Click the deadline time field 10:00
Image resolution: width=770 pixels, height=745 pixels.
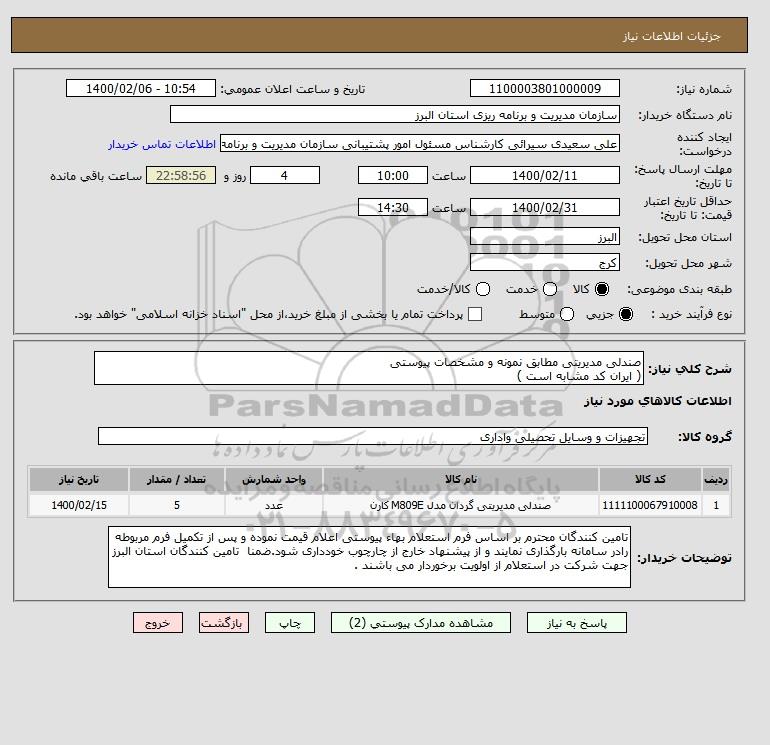(393, 175)
